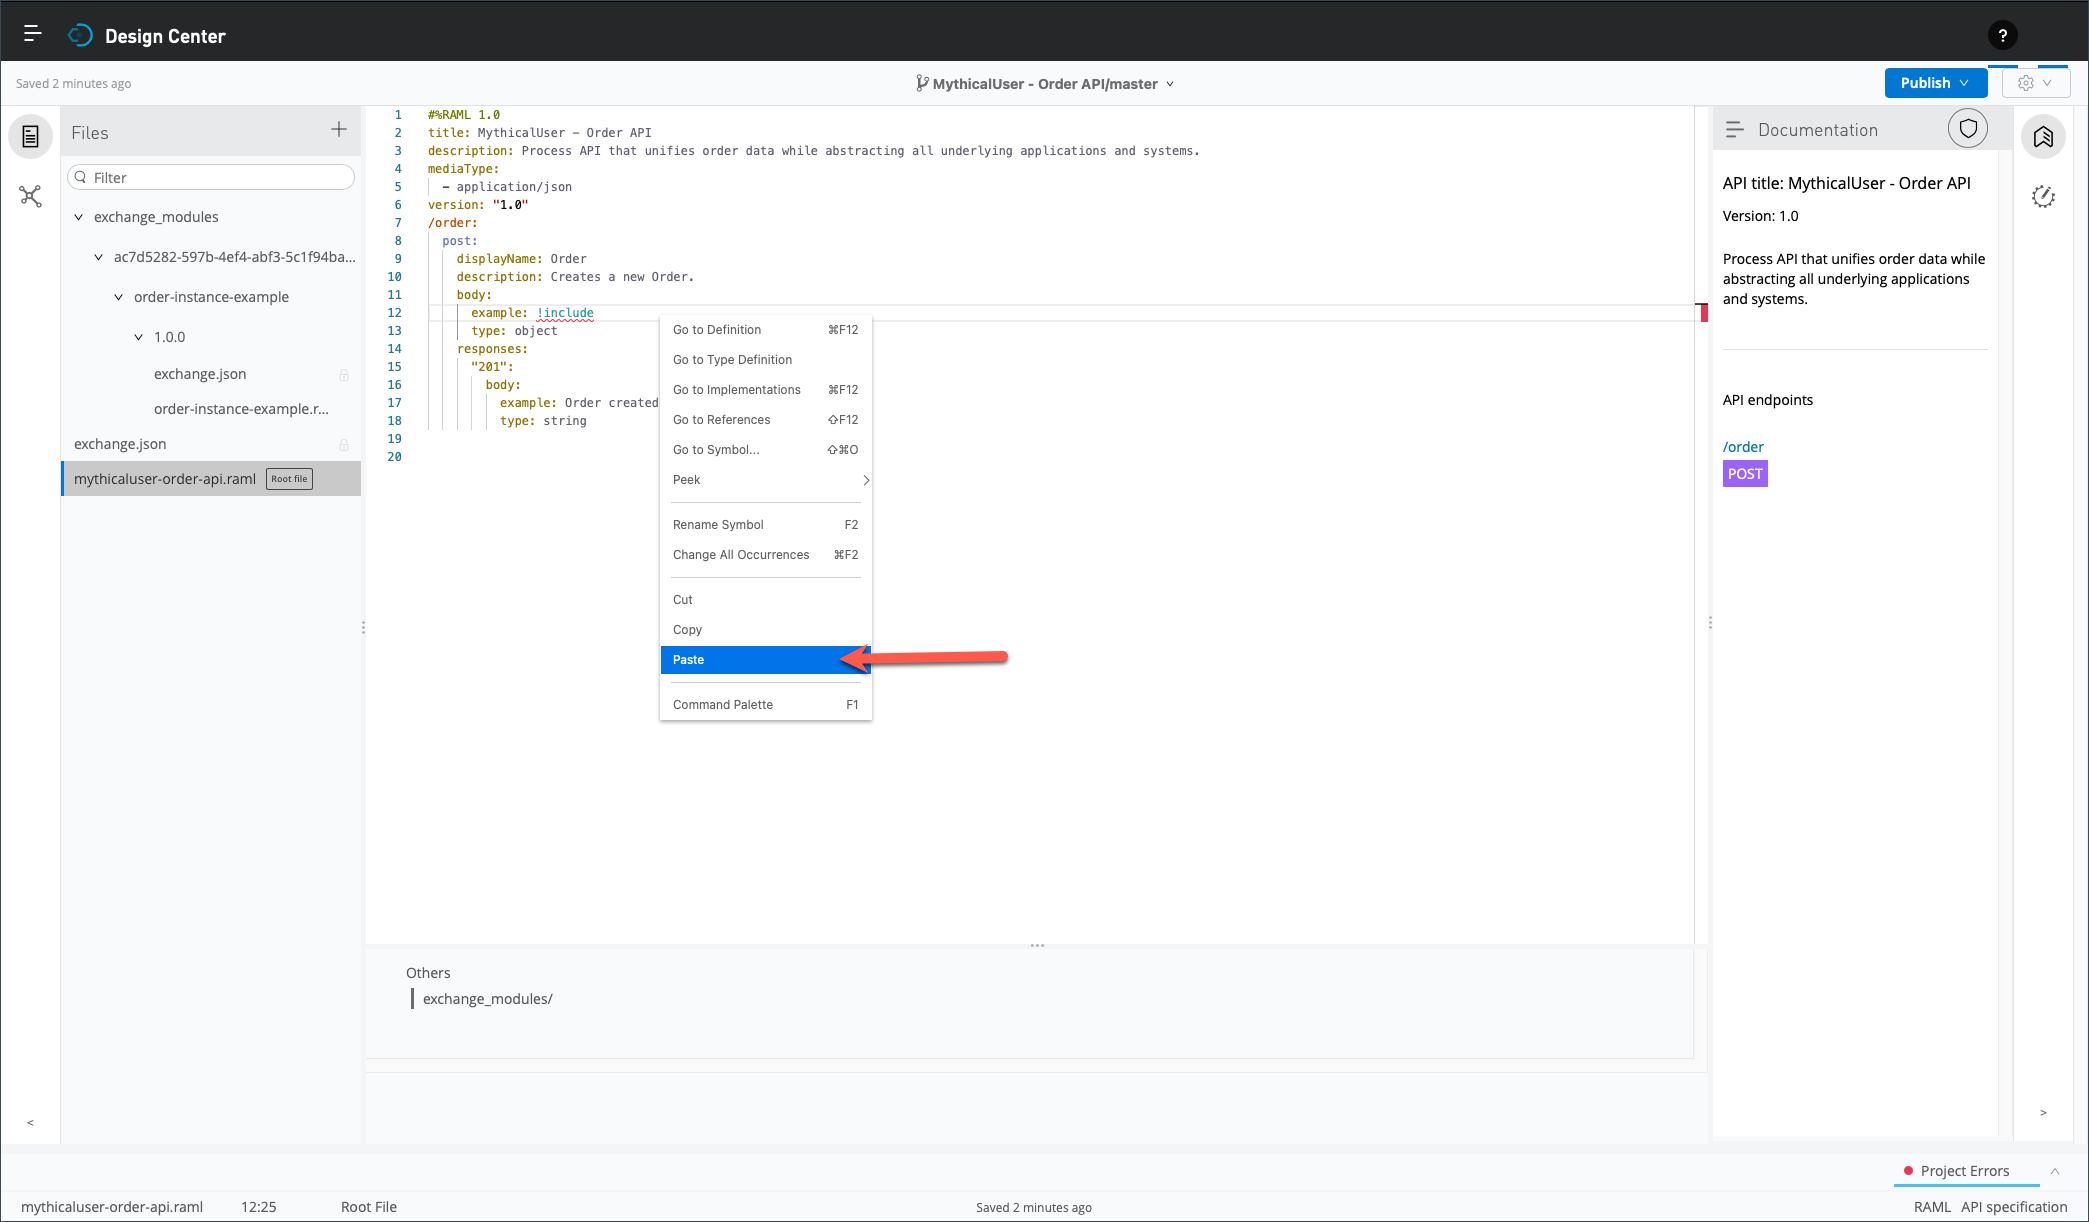The image size is (2089, 1222).
Task: Open the /order endpoint link
Action: pos(1743,447)
